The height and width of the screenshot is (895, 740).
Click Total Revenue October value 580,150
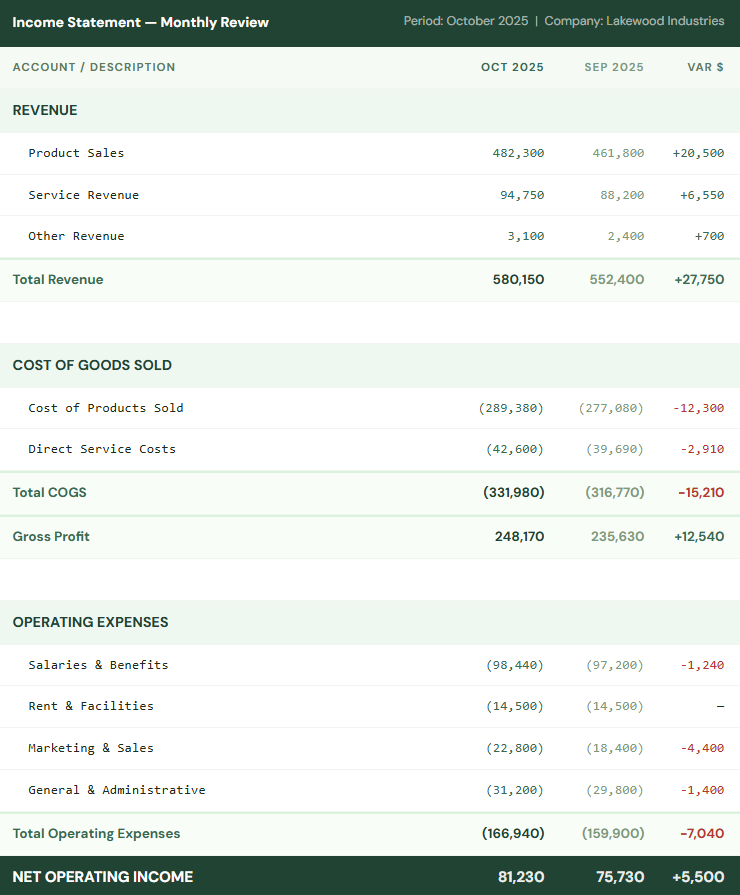tap(518, 280)
